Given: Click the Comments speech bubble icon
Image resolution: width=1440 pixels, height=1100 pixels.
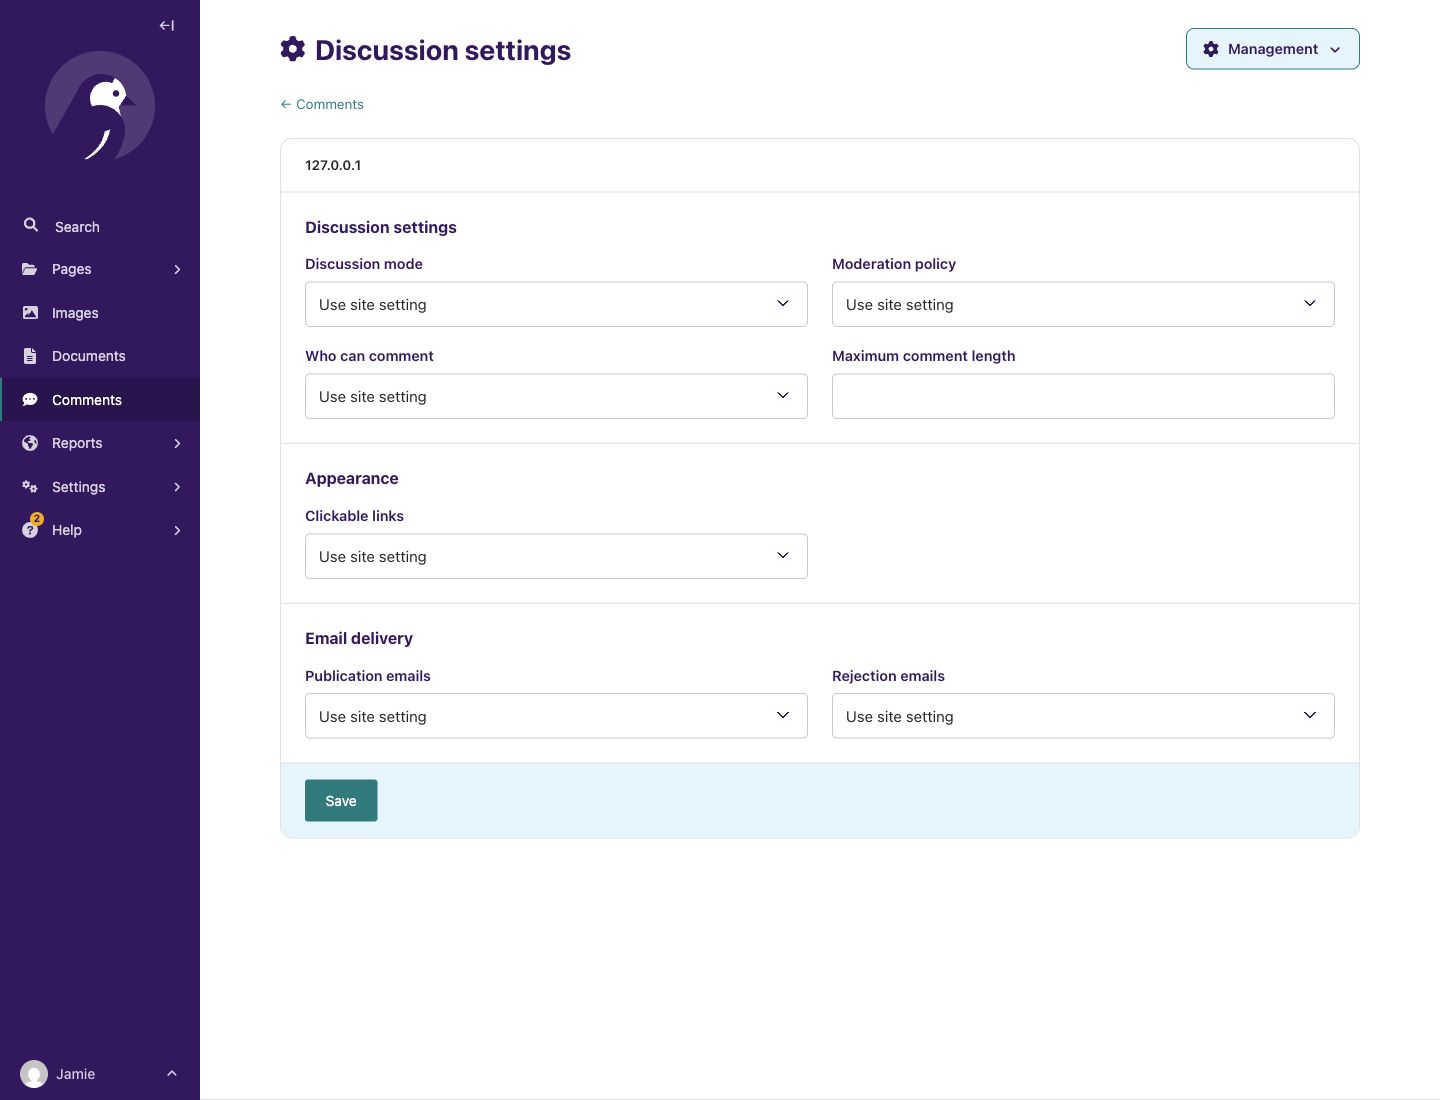Looking at the screenshot, I should point(30,400).
